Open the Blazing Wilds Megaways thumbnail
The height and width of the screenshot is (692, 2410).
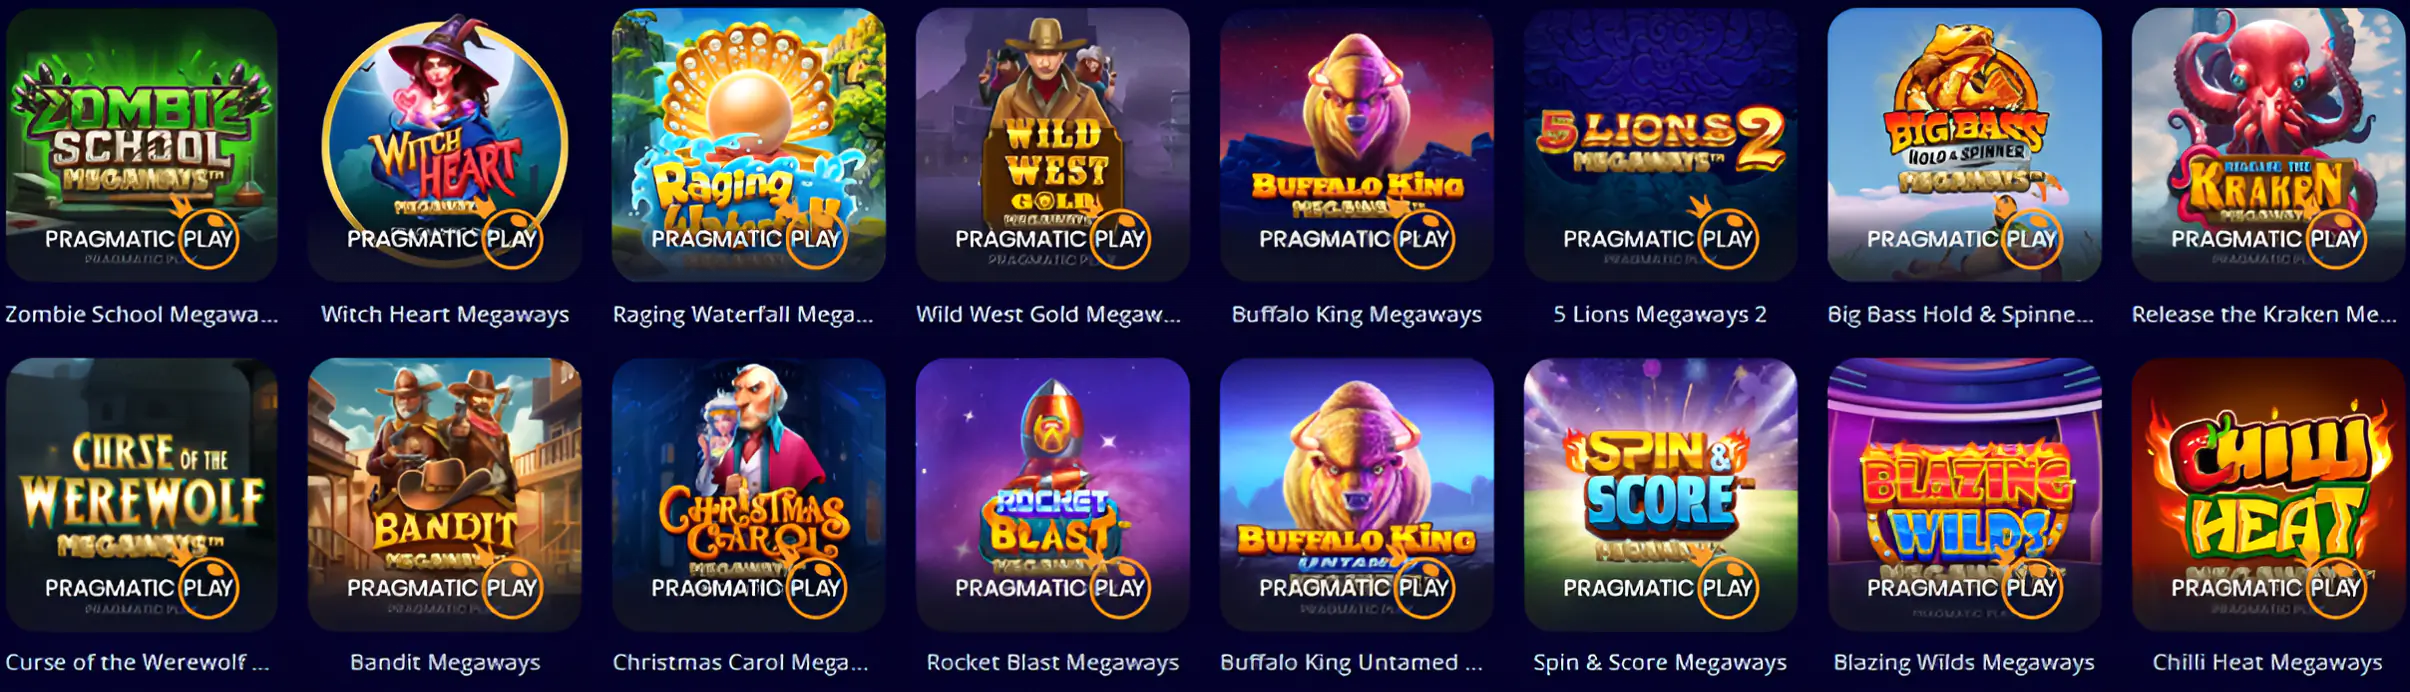pyautogui.click(x=1965, y=495)
